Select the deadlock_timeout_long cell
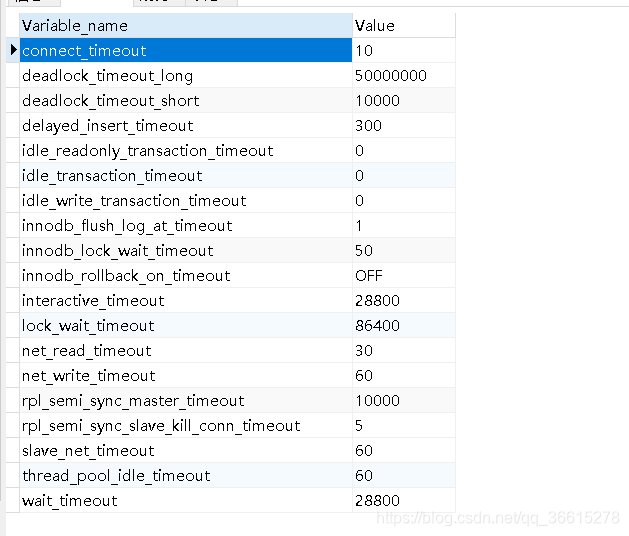629x536 pixels. pyautogui.click(x=186, y=75)
